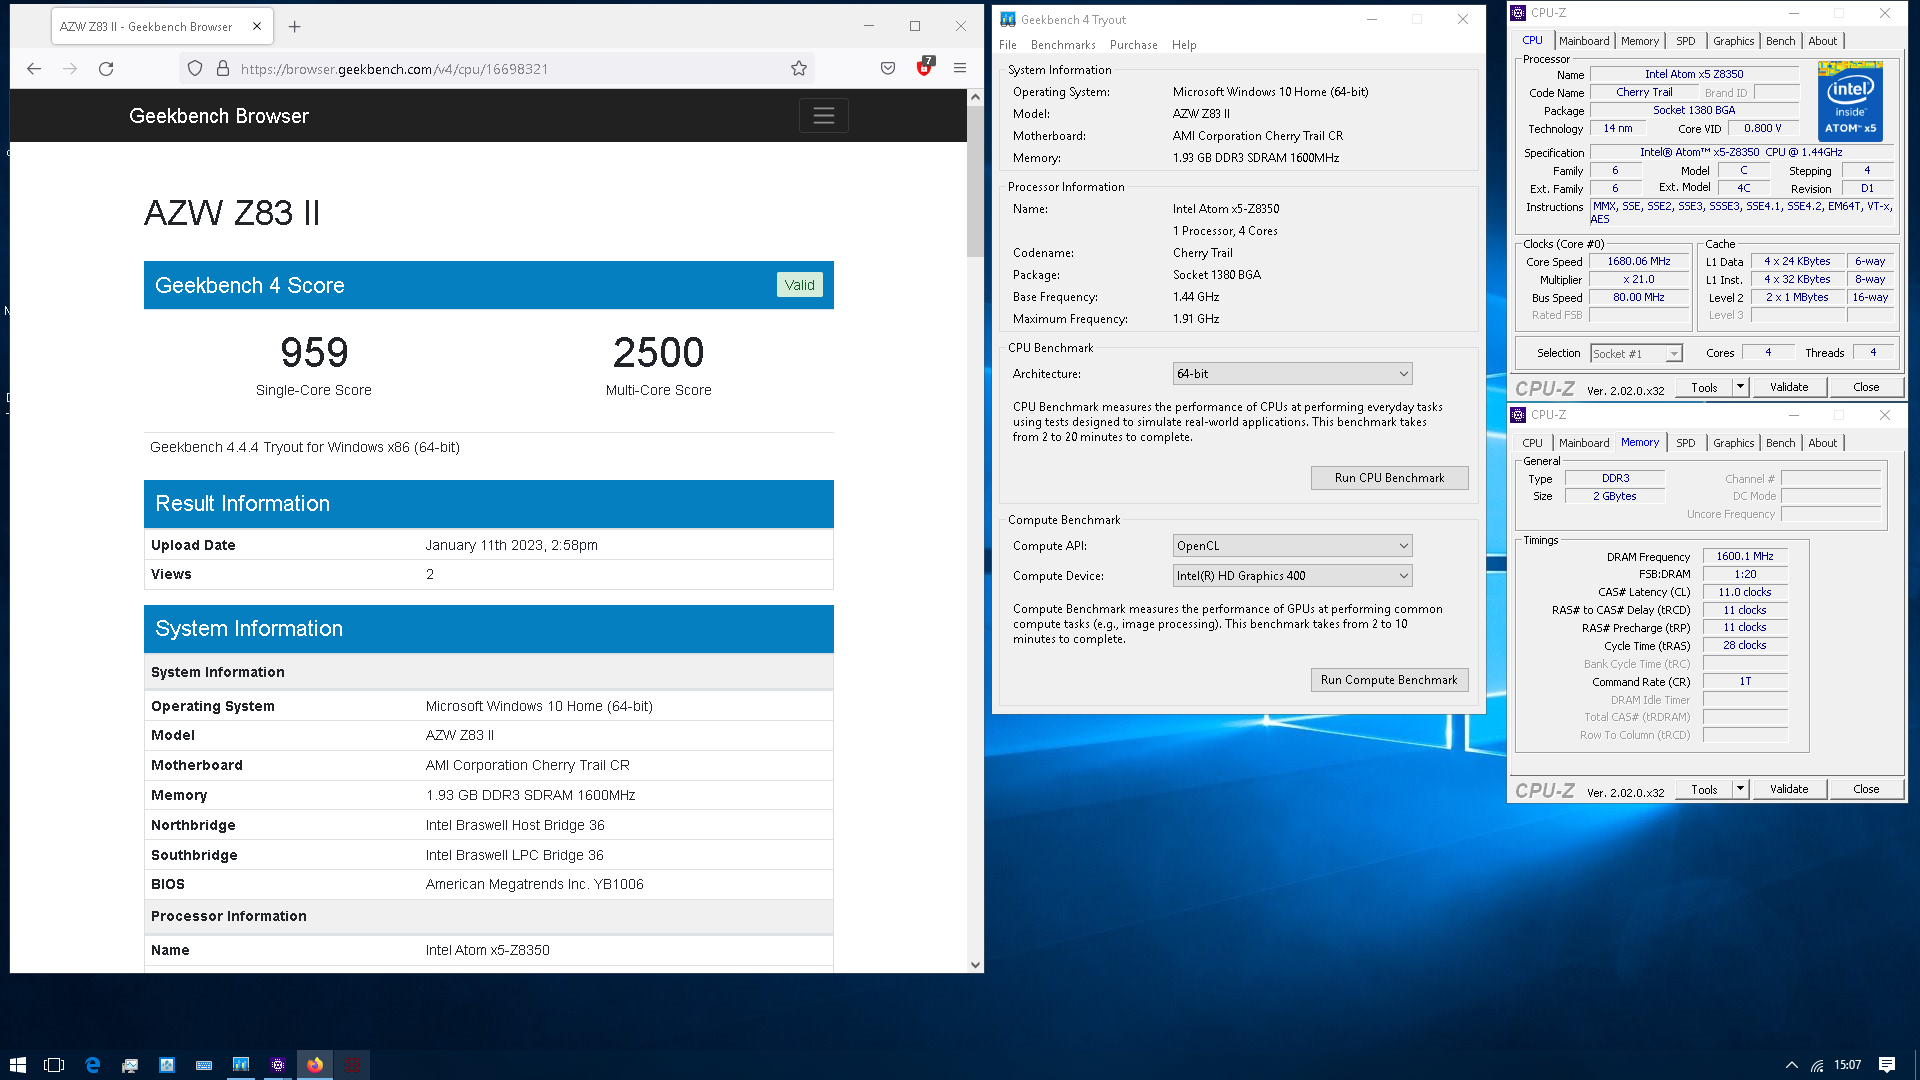Open the tracking protection shield icon
Viewport: 1920px width, 1080px height.
point(195,69)
